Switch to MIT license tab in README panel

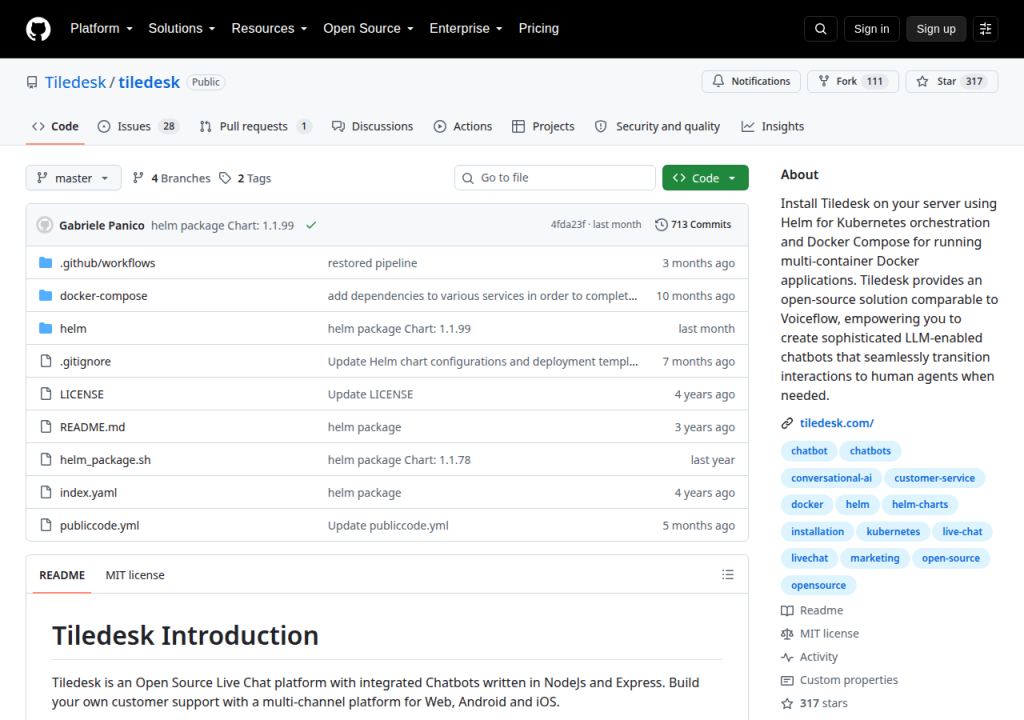click(x=135, y=575)
